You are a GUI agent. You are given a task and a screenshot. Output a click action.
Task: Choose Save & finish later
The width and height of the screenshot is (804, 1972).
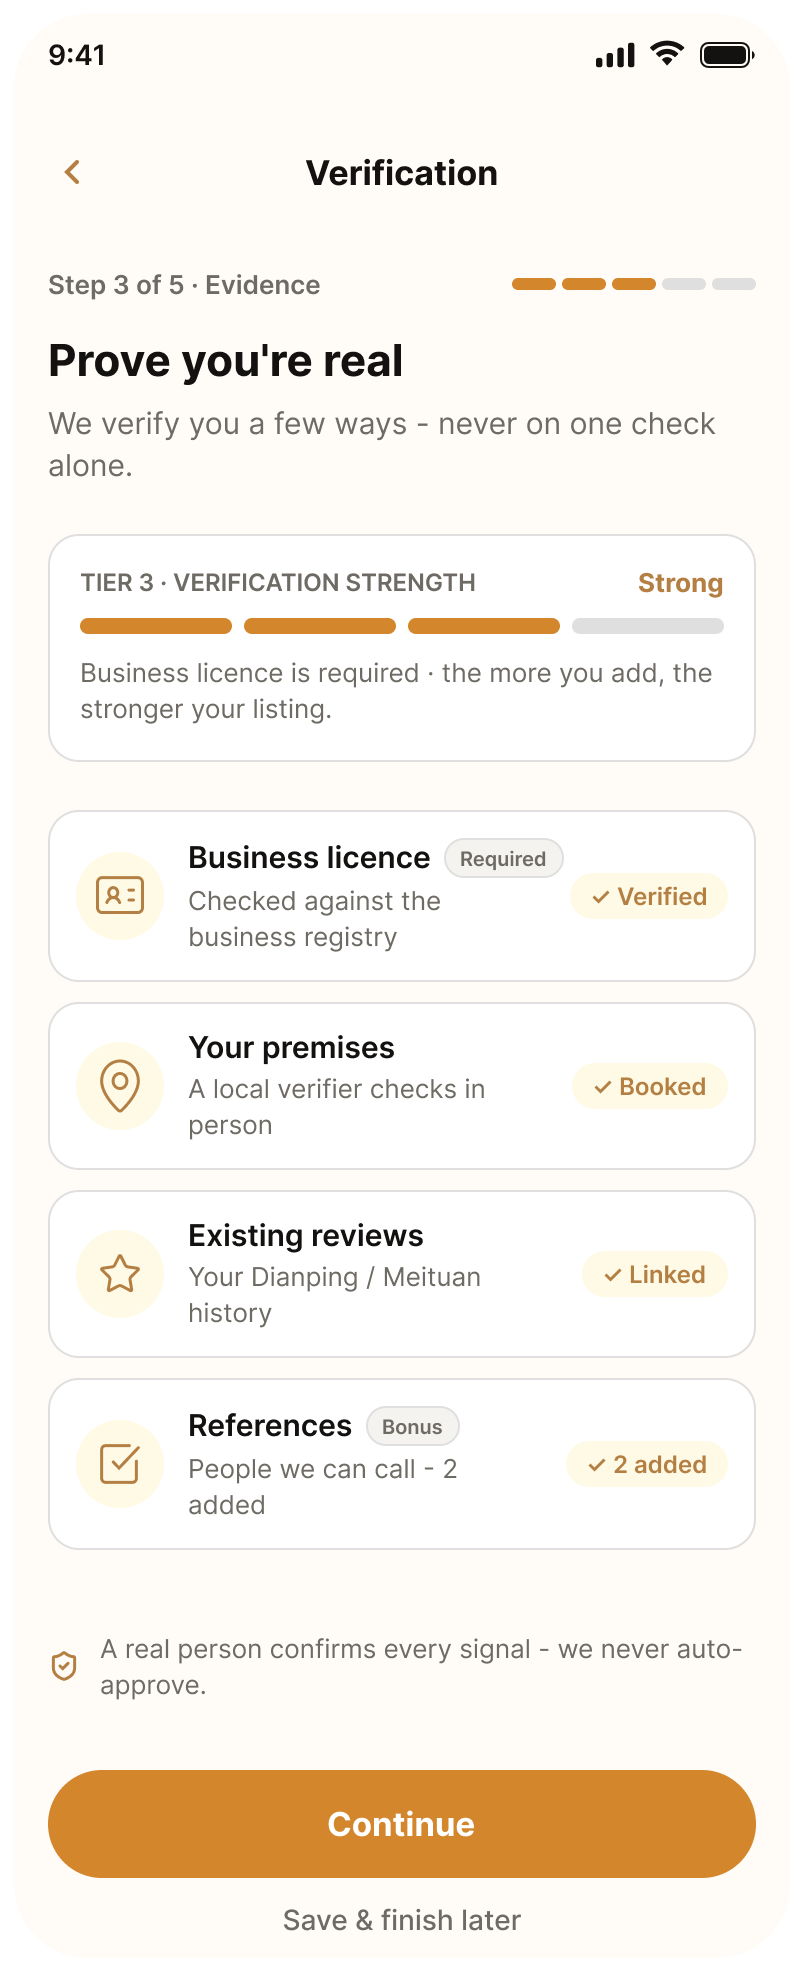tap(402, 1920)
